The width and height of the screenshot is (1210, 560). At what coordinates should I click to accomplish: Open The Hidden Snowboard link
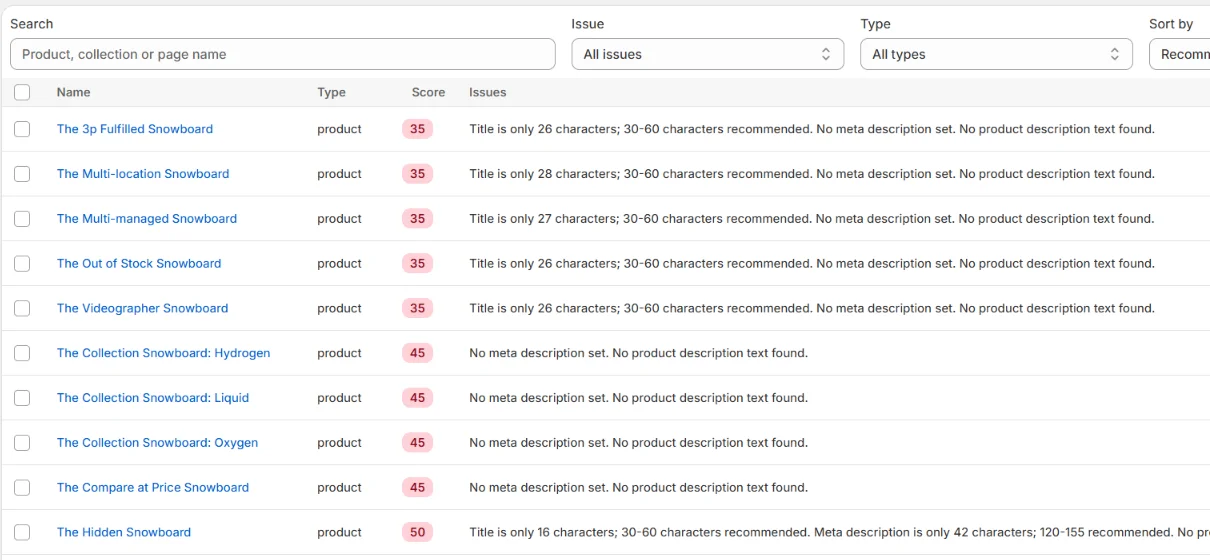click(x=124, y=532)
